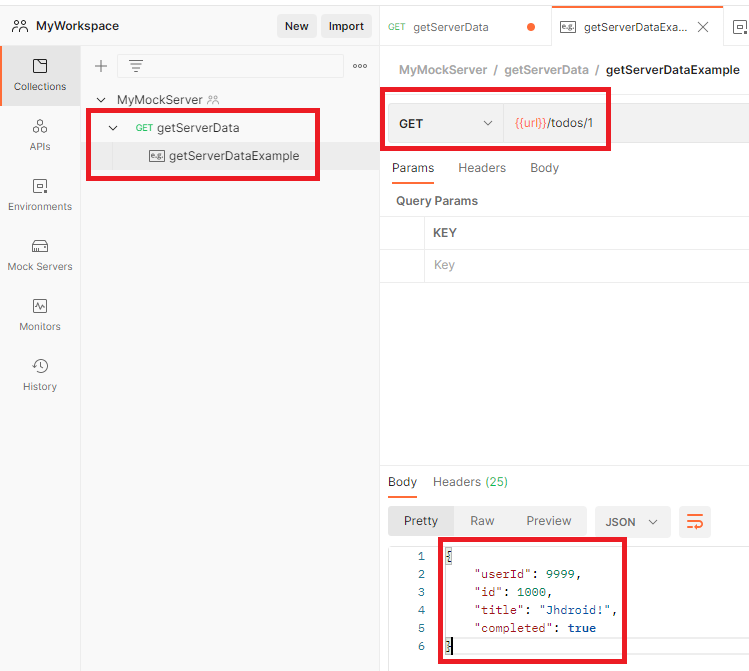Click line number 6 in the response editor

tap(421, 646)
